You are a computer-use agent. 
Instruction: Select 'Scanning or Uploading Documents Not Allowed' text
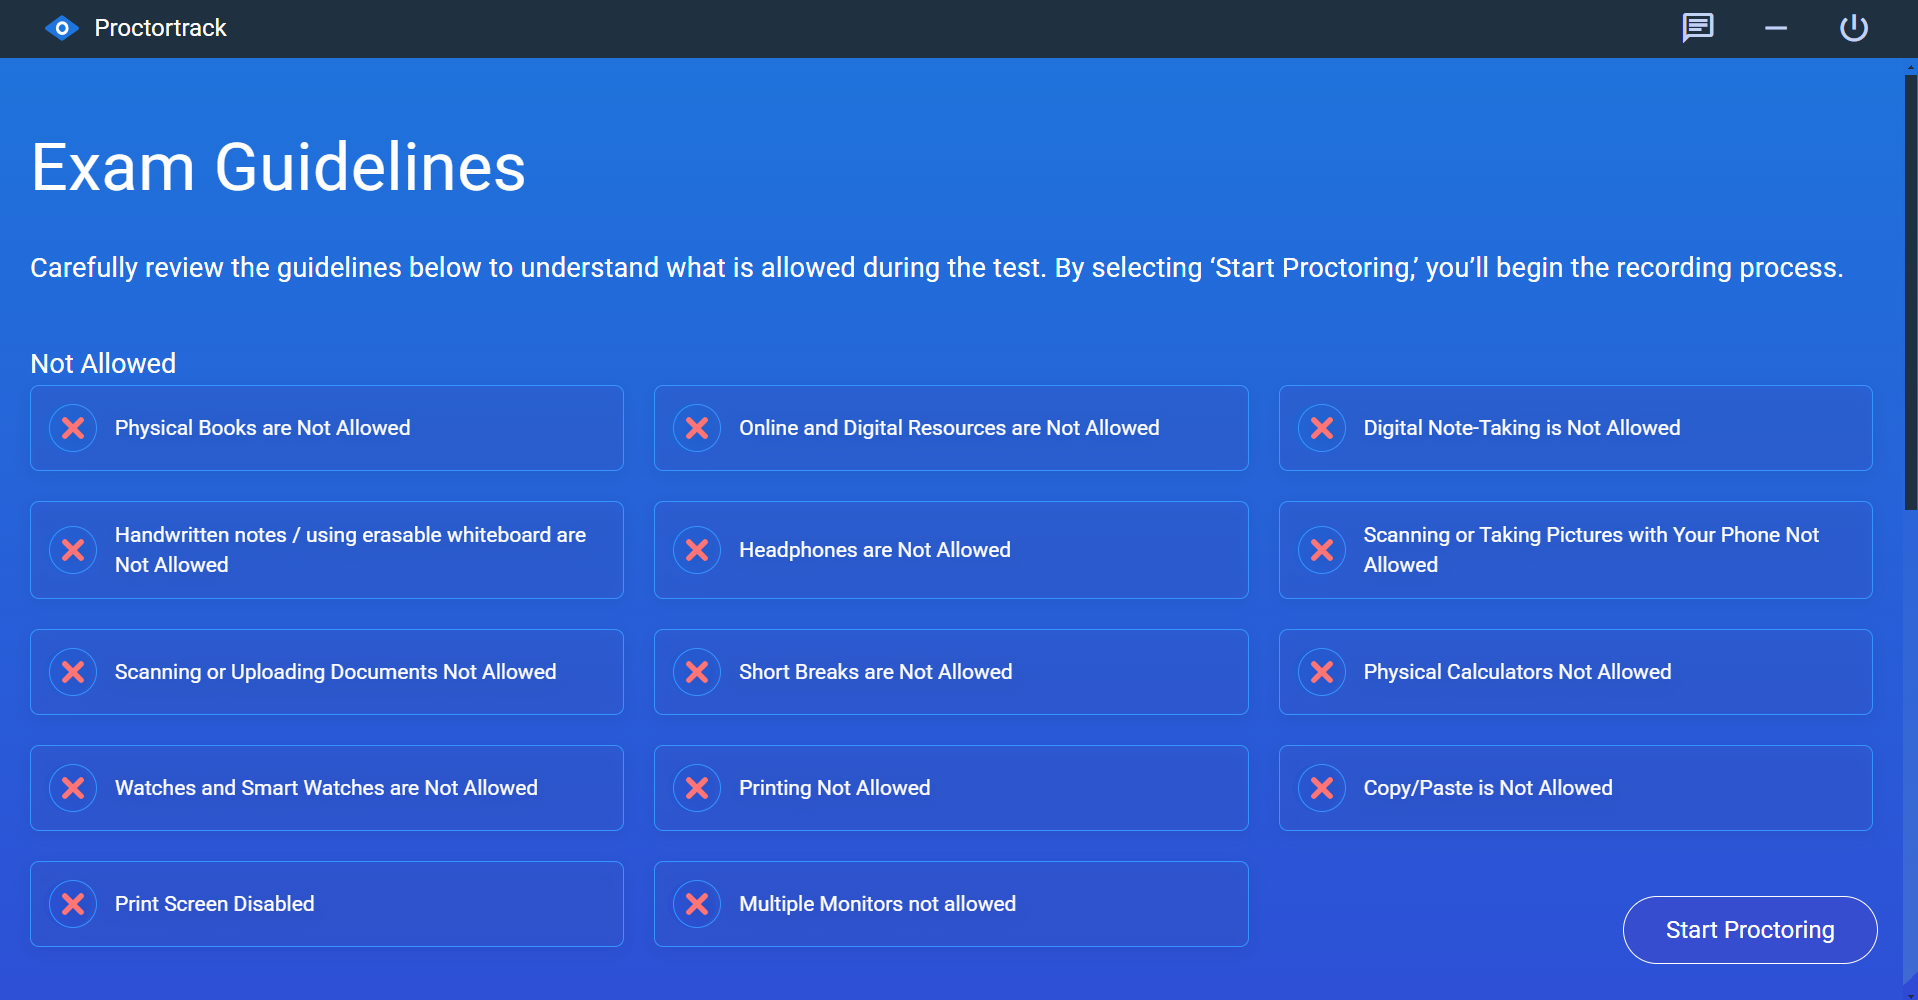point(336,672)
